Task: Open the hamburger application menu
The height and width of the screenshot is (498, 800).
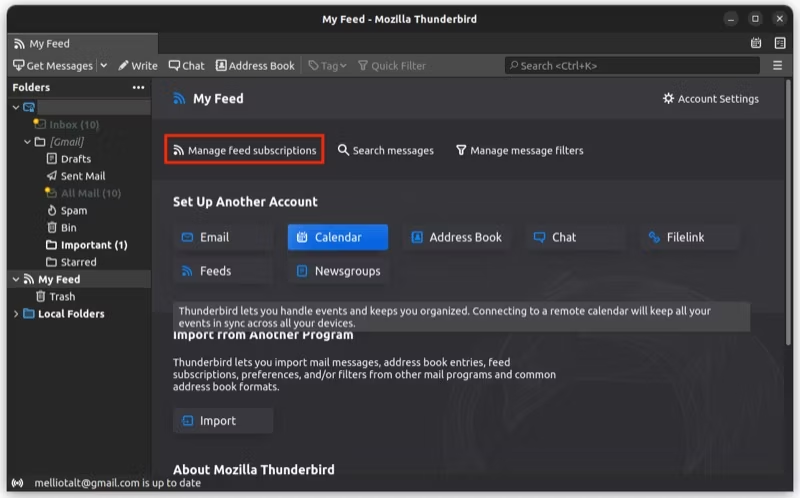Action: click(x=777, y=65)
